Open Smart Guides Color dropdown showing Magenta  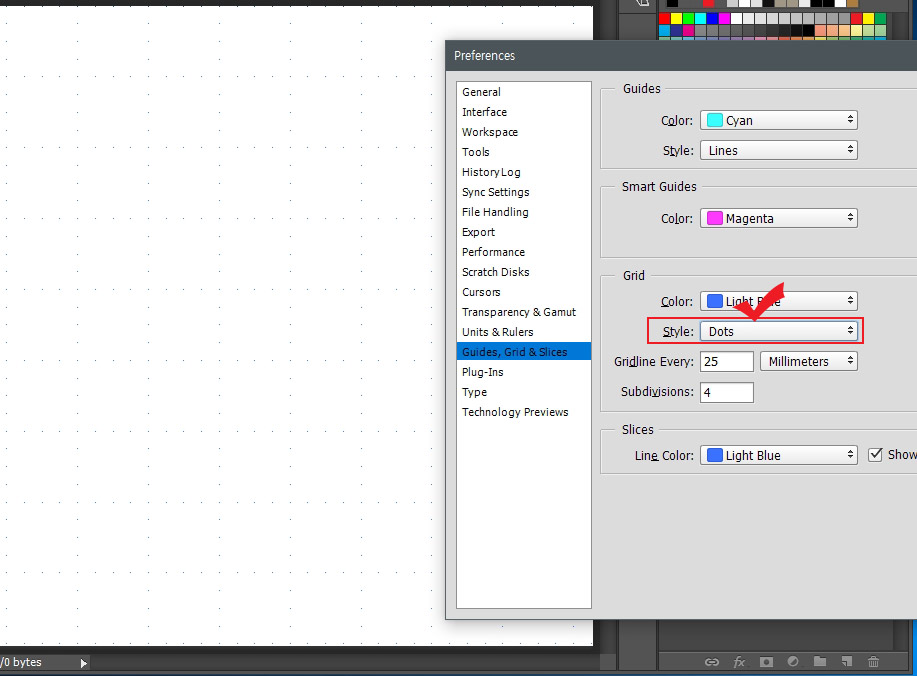[778, 218]
